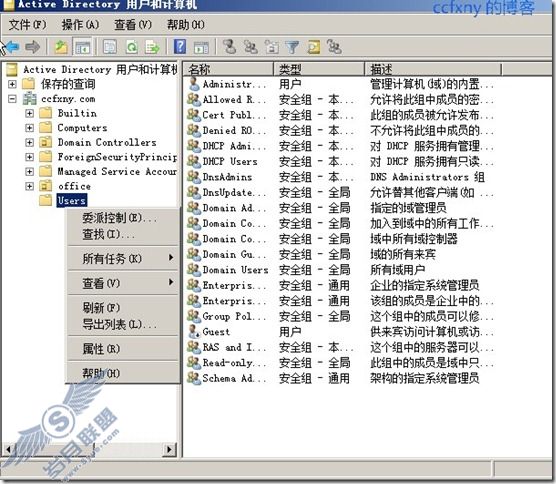Expand the Builtin node
This screenshot has height=484, width=556.
click(30, 113)
